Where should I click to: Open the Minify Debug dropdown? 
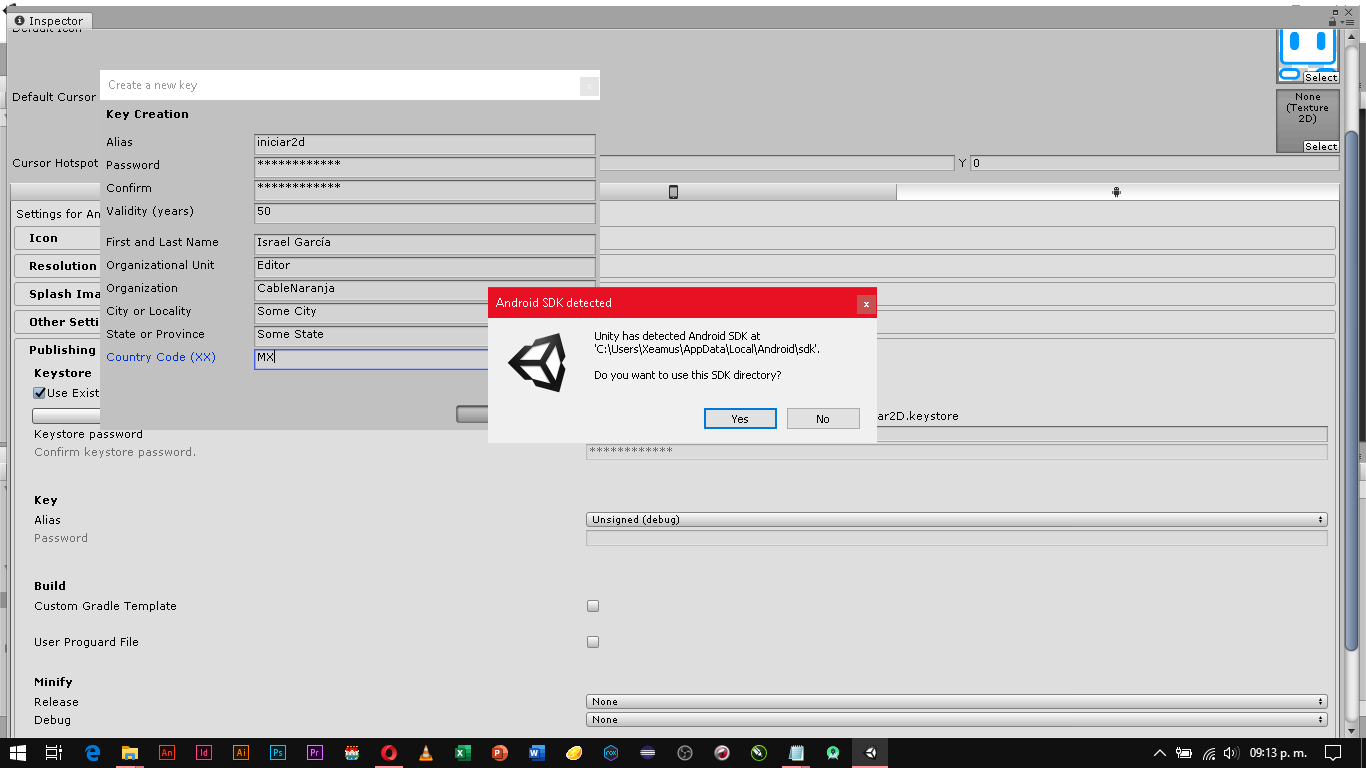tap(955, 719)
